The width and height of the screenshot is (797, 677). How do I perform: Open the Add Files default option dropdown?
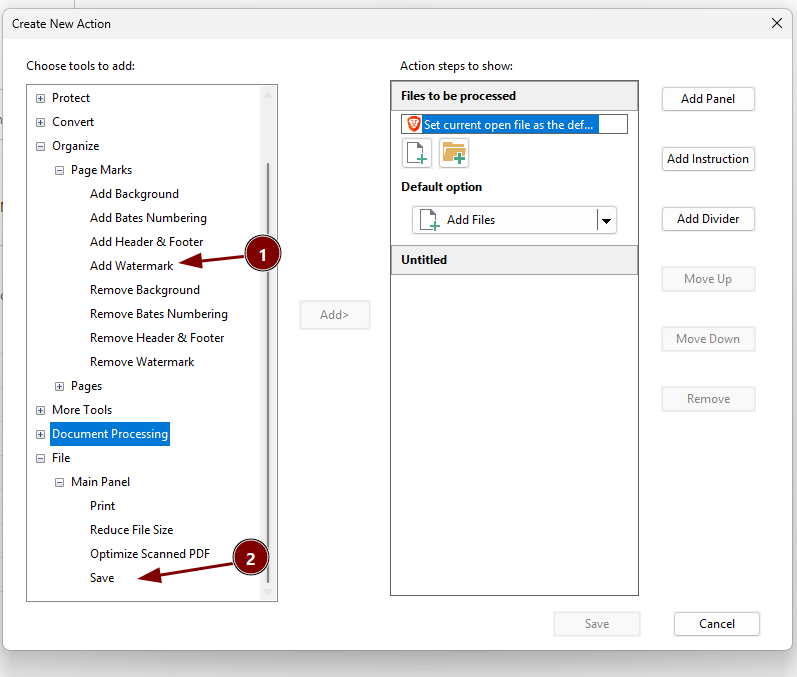606,220
